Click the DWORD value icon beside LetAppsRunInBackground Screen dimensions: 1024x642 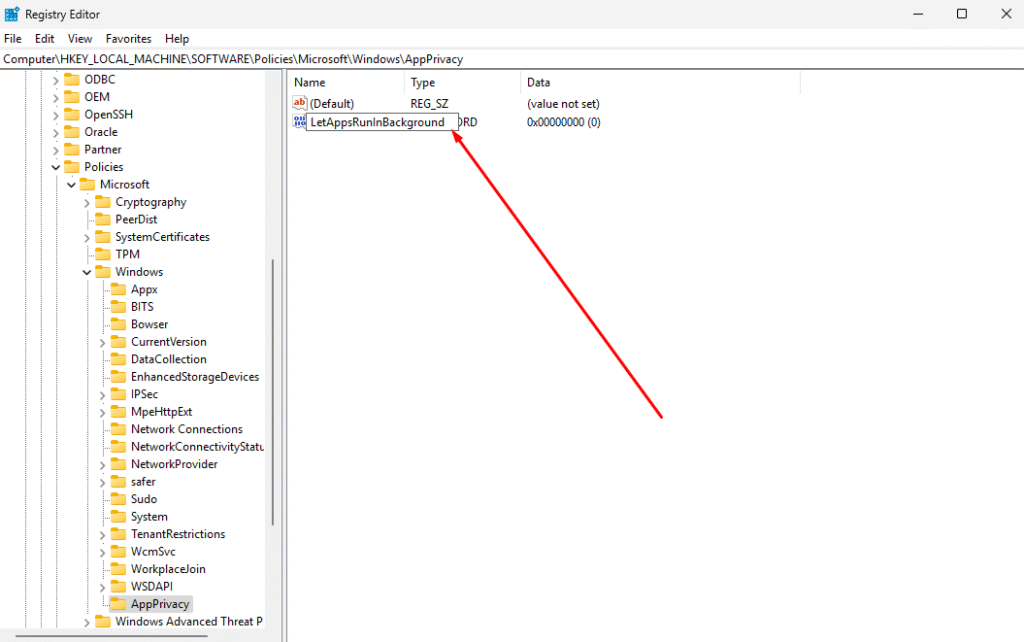[298, 122]
